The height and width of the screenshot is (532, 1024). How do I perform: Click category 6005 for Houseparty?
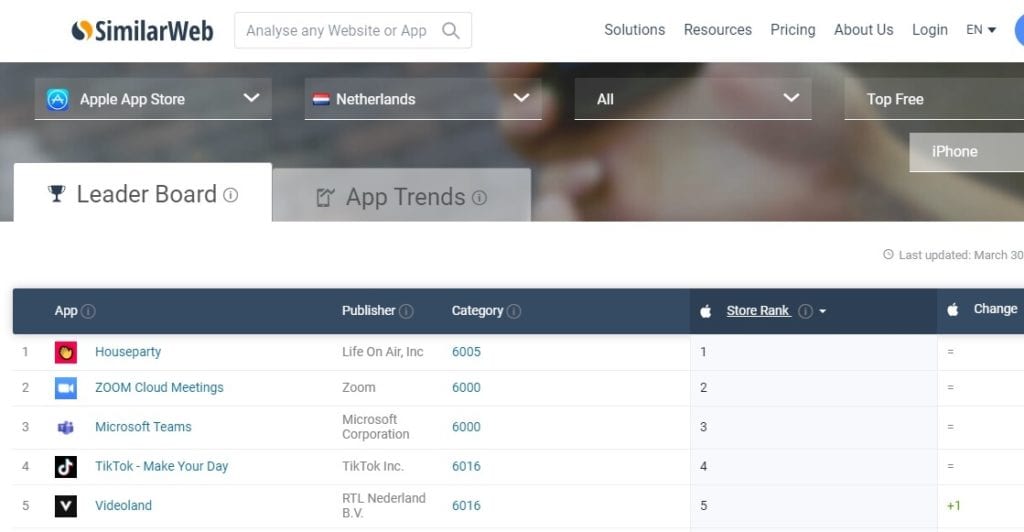pos(466,352)
